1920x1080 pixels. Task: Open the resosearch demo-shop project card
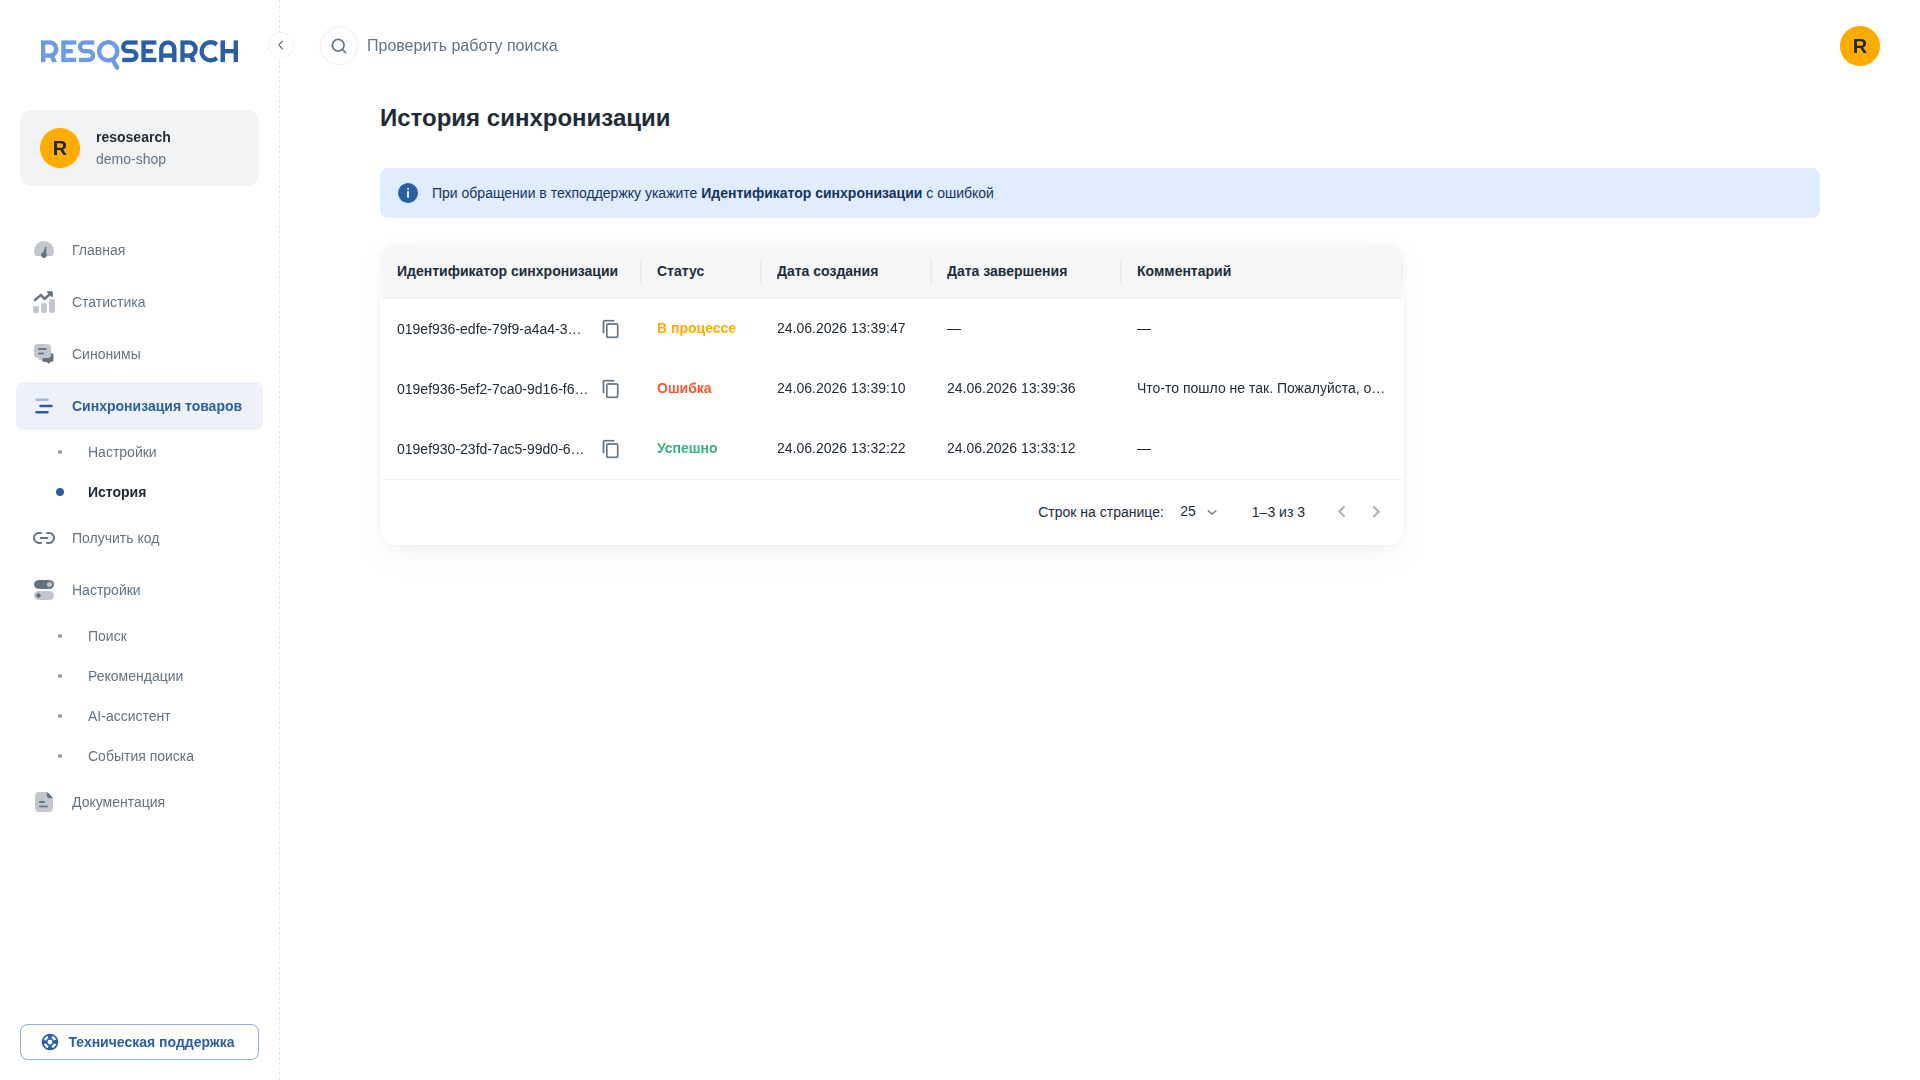click(139, 148)
